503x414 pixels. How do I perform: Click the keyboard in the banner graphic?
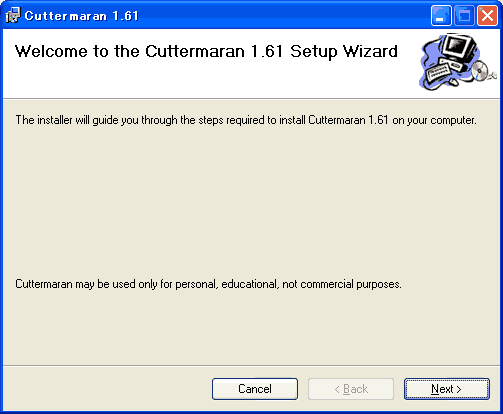pos(437,73)
